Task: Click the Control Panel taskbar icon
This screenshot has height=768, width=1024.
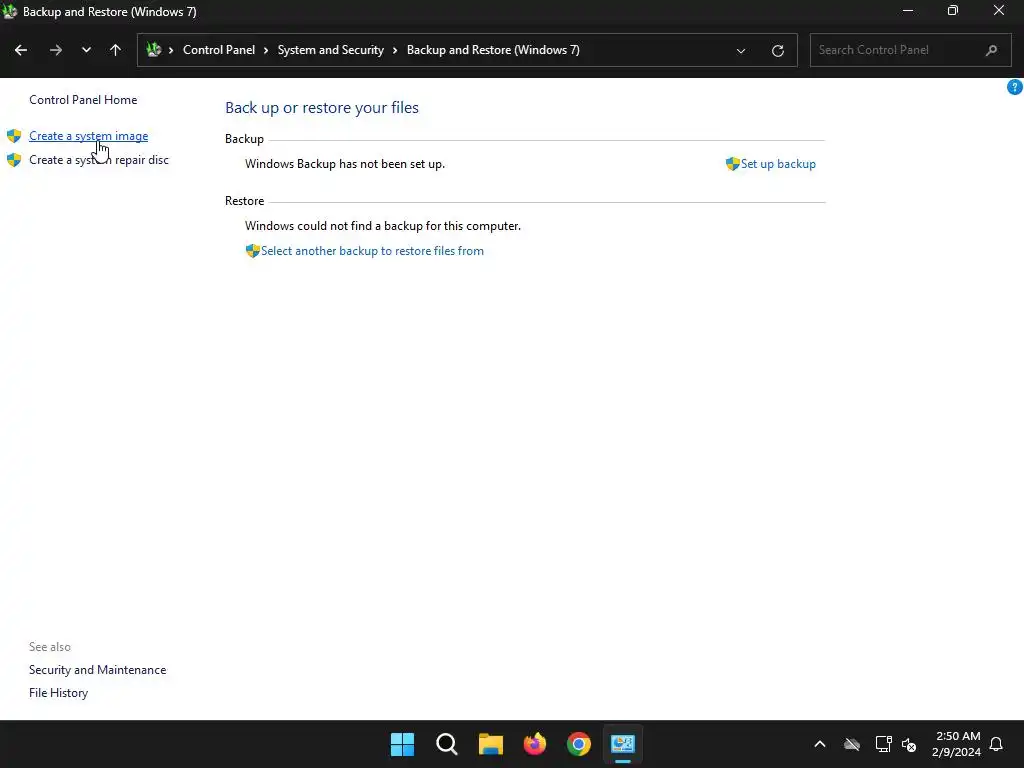Action: click(x=623, y=744)
